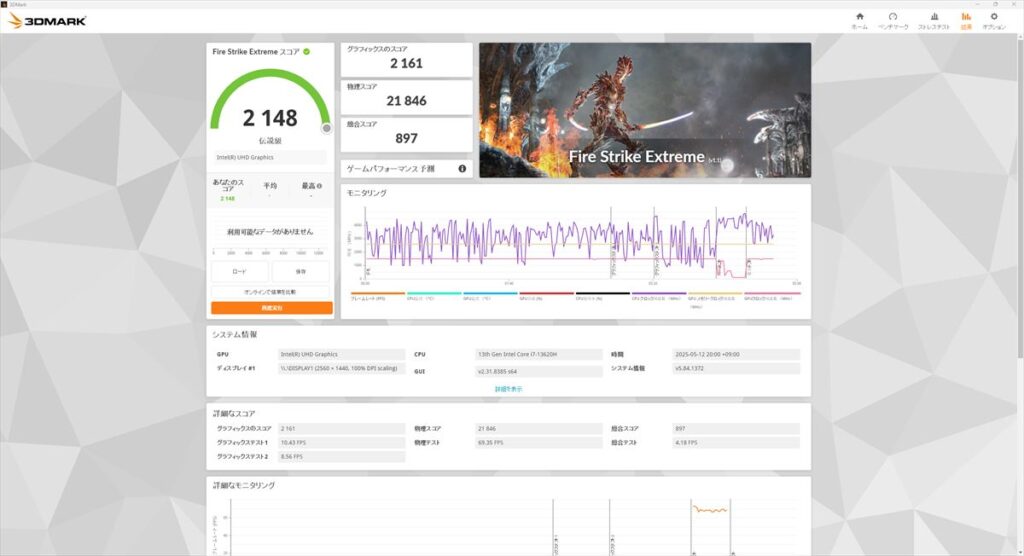1024x556 pixels.
Task: Toggle the cyan legend item in モニタリング
Action: coord(434,296)
